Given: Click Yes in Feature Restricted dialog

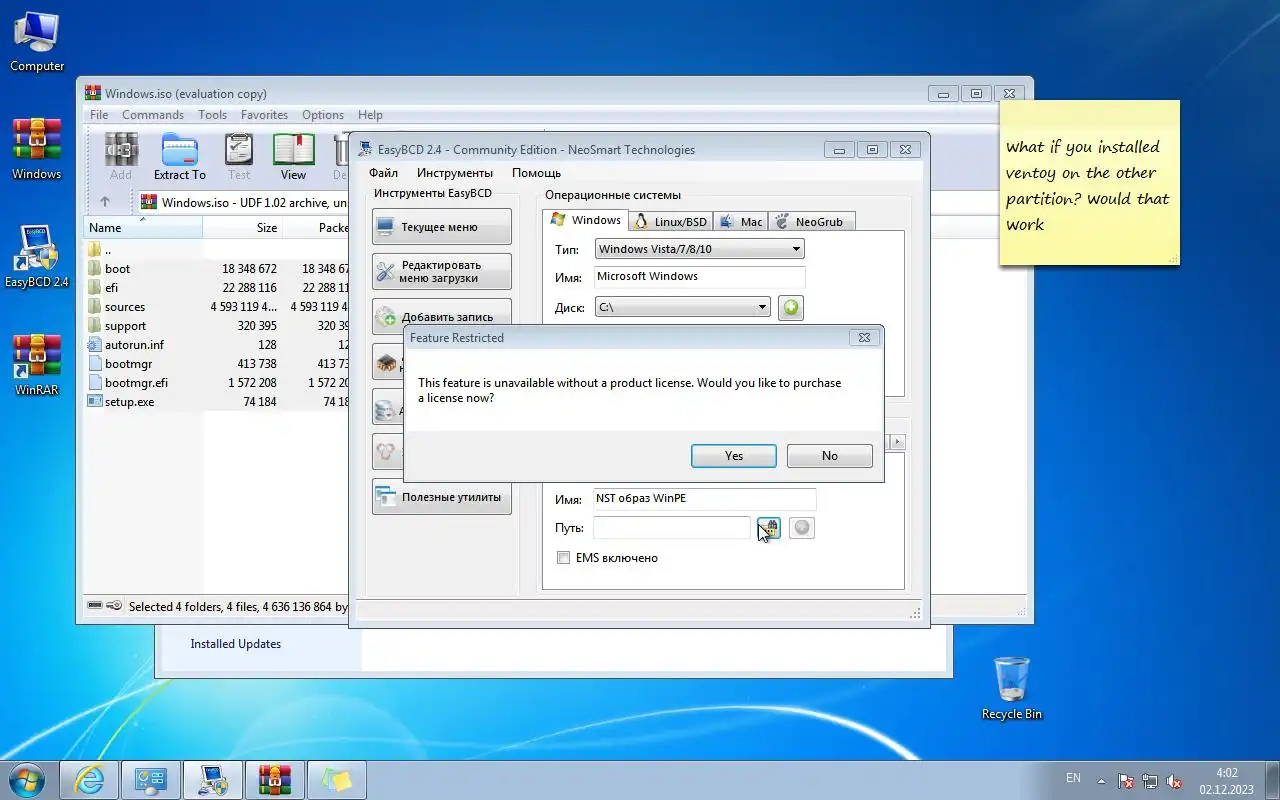Looking at the screenshot, I should (733, 456).
